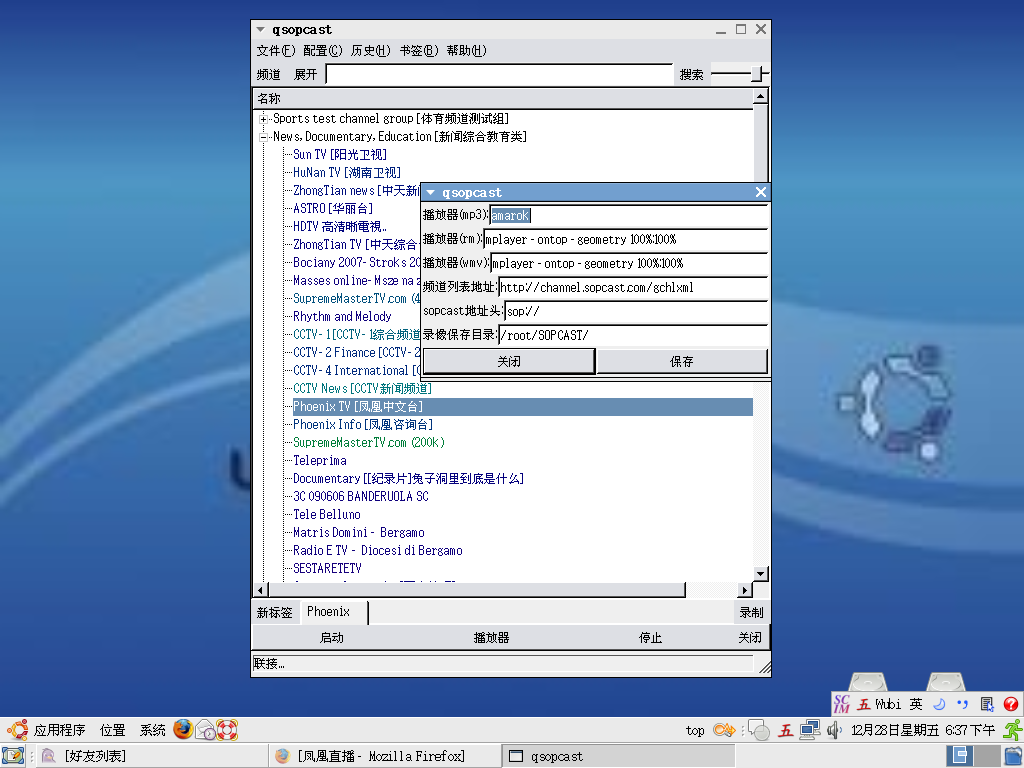The width and height of the screenshot is (1024, 768).
Task: Click the running man logout icon
Action: (1013, 729)
